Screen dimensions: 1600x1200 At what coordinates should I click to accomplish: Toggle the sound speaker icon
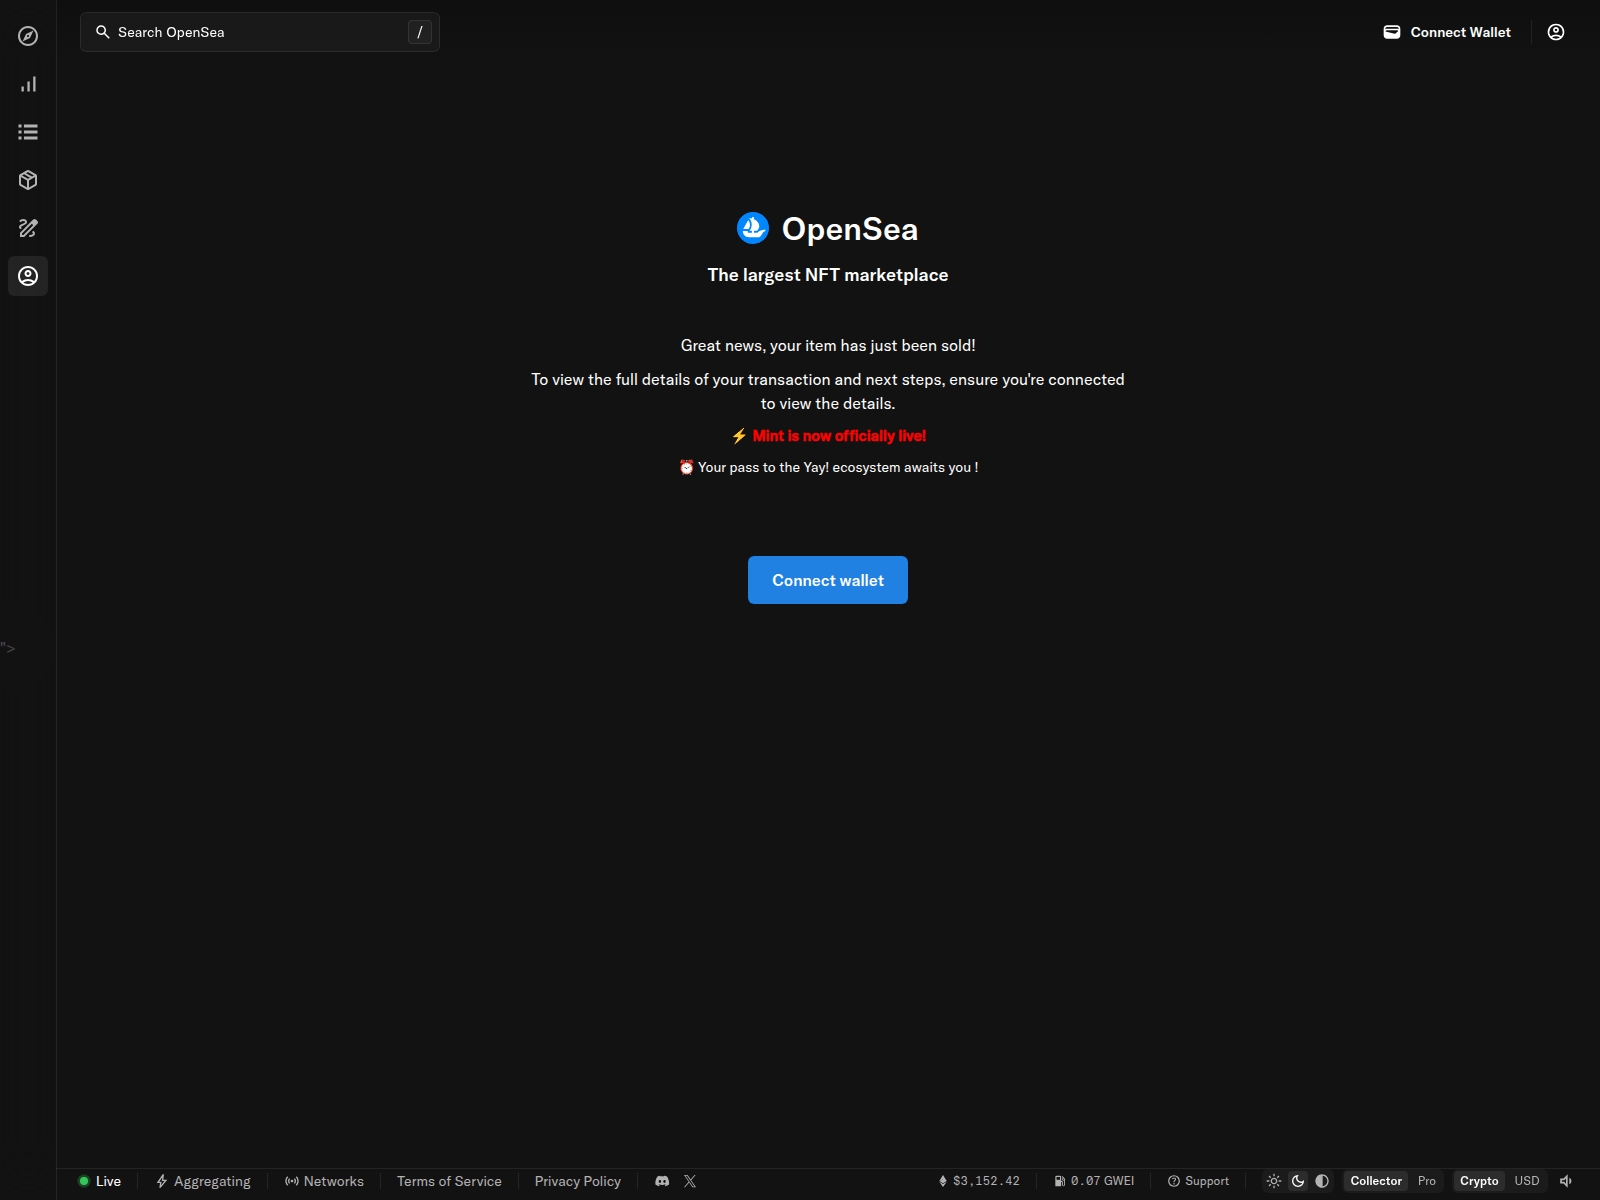tap(1566, 1181)
